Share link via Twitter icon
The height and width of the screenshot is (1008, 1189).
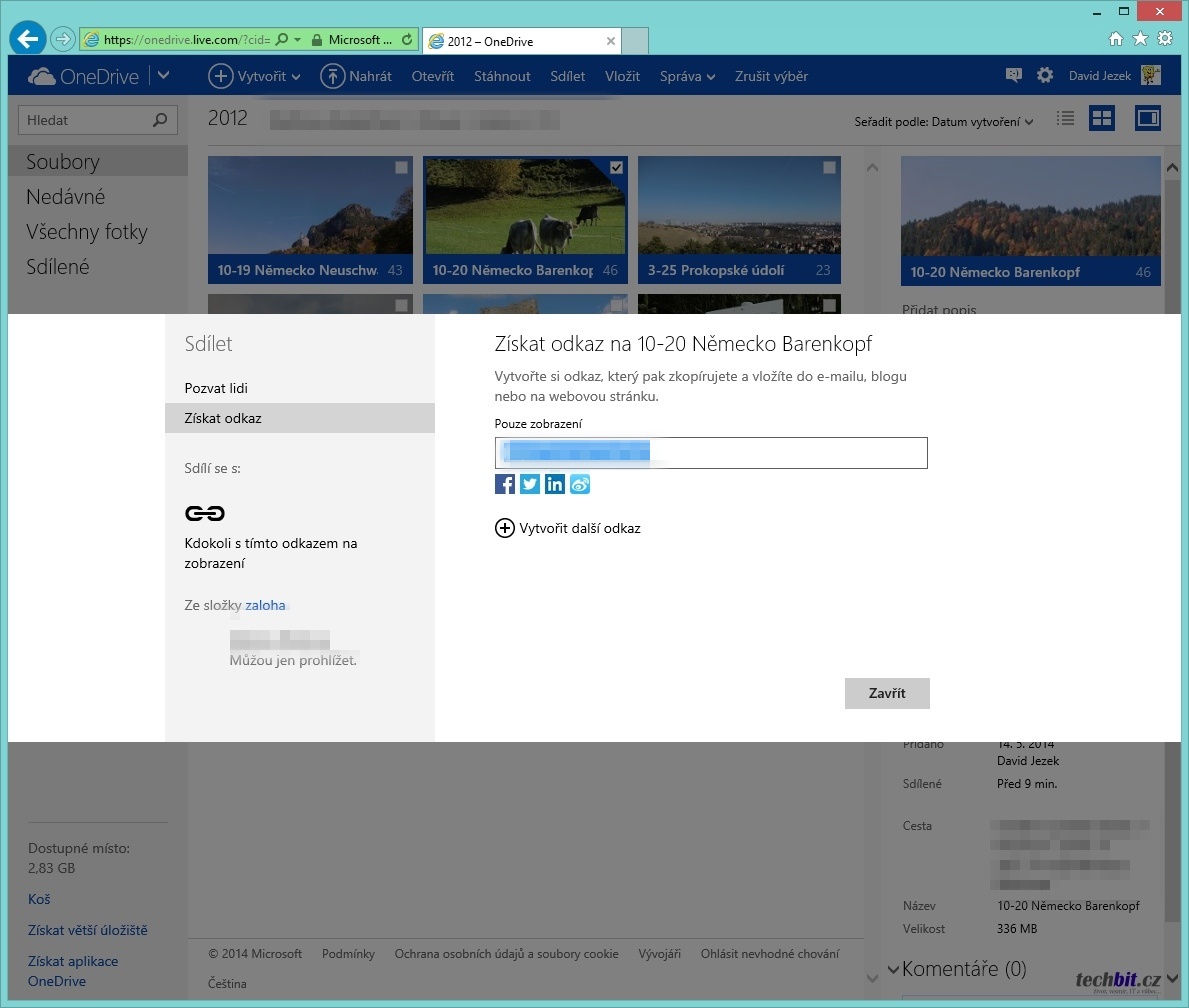pyautogui.click(x=530, y=485)
